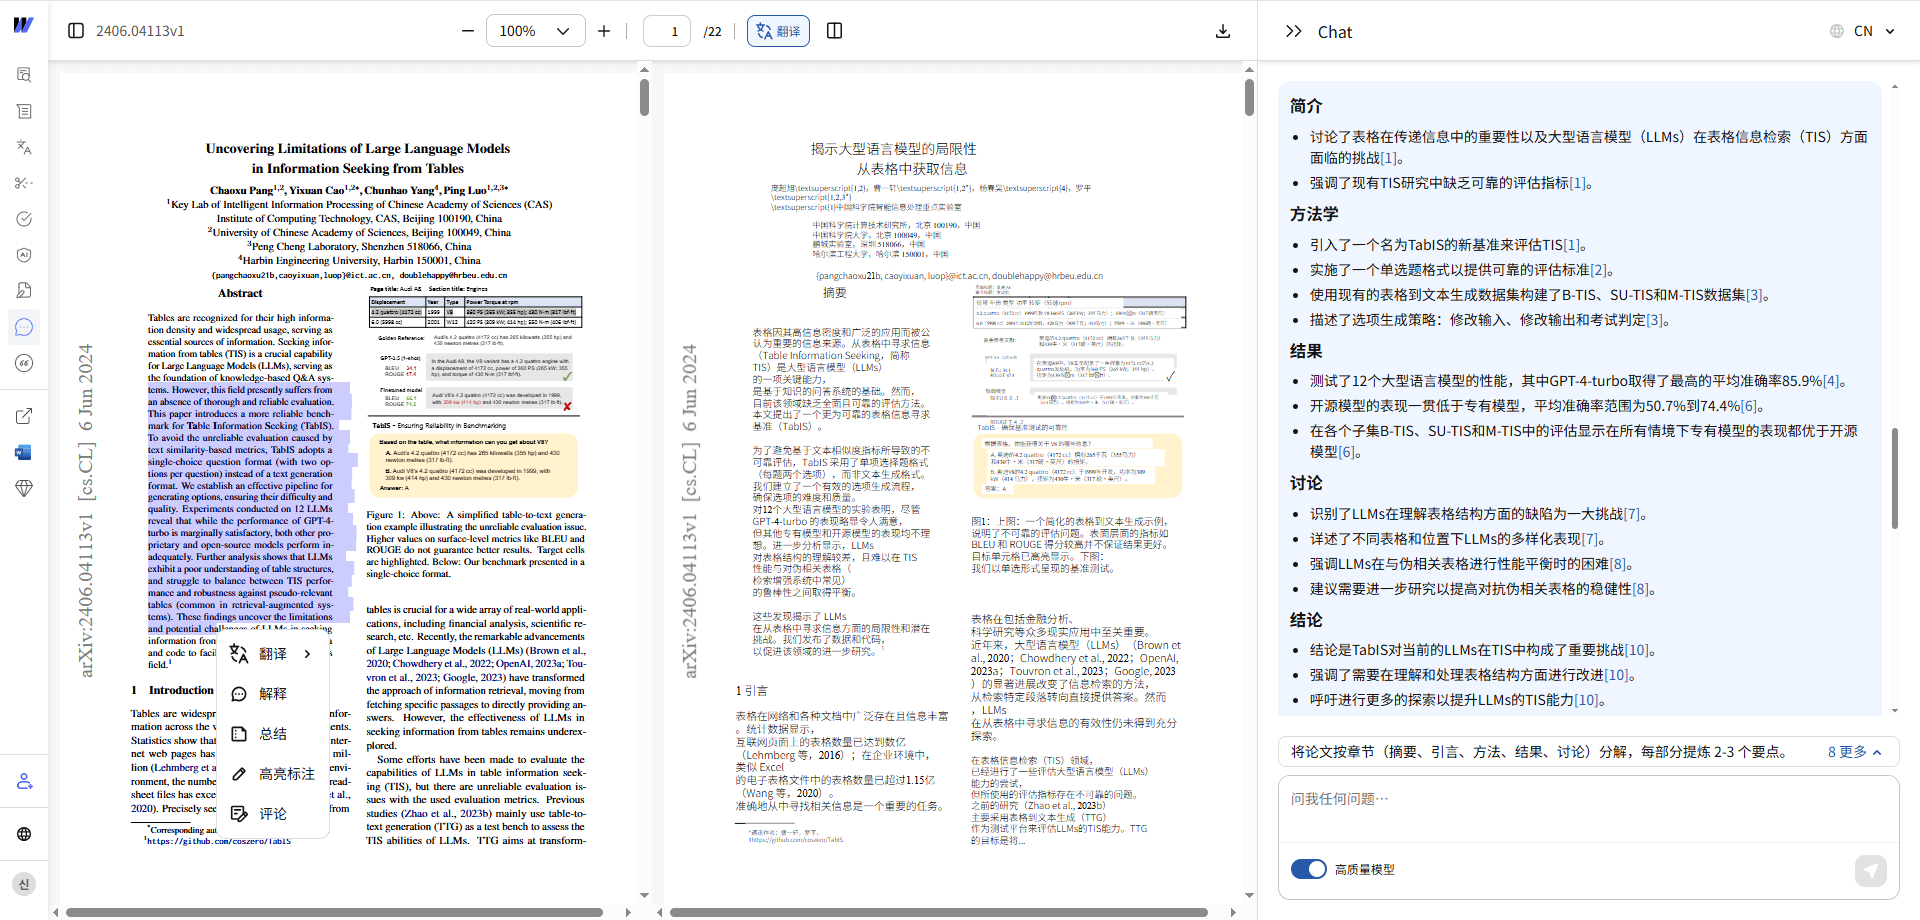Open the two-page layout icon in the toolbar
1920x920 pixels.
[x=834, y=31]
